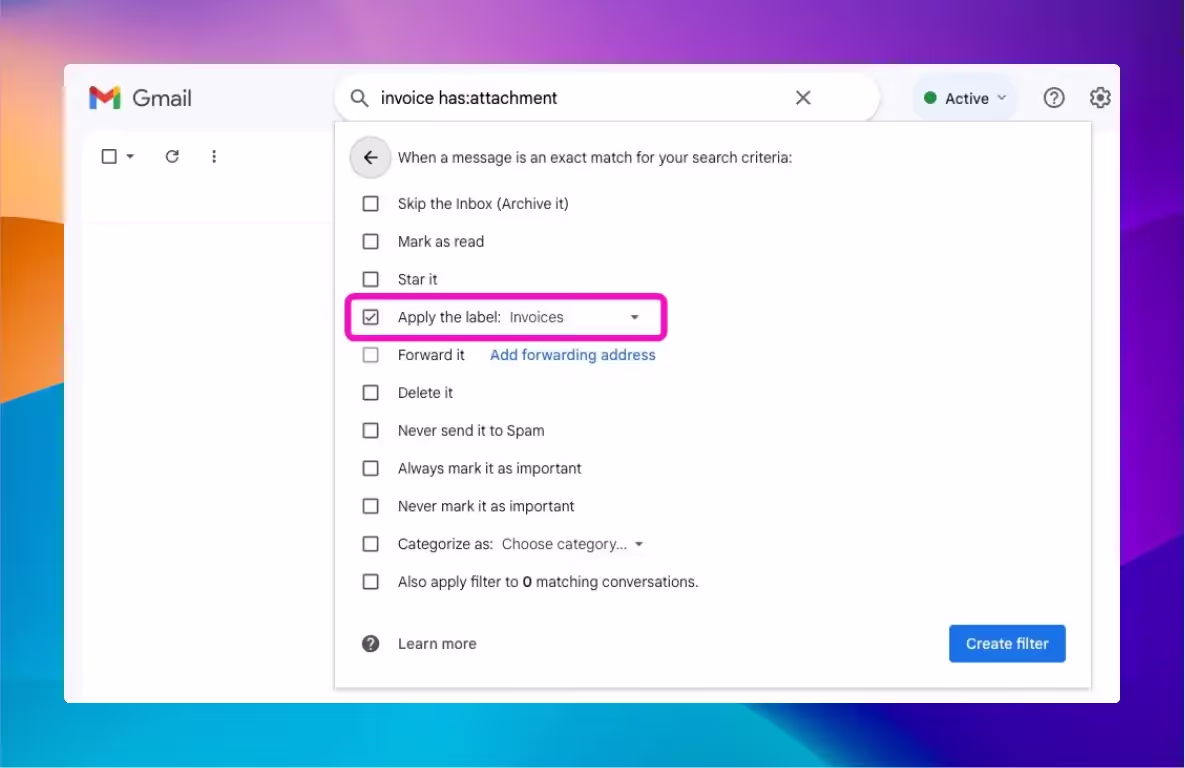The height and width of the screenshot is (768, 1185).
Task: Check Categorize as checkbox
Action: pos(370,544)
